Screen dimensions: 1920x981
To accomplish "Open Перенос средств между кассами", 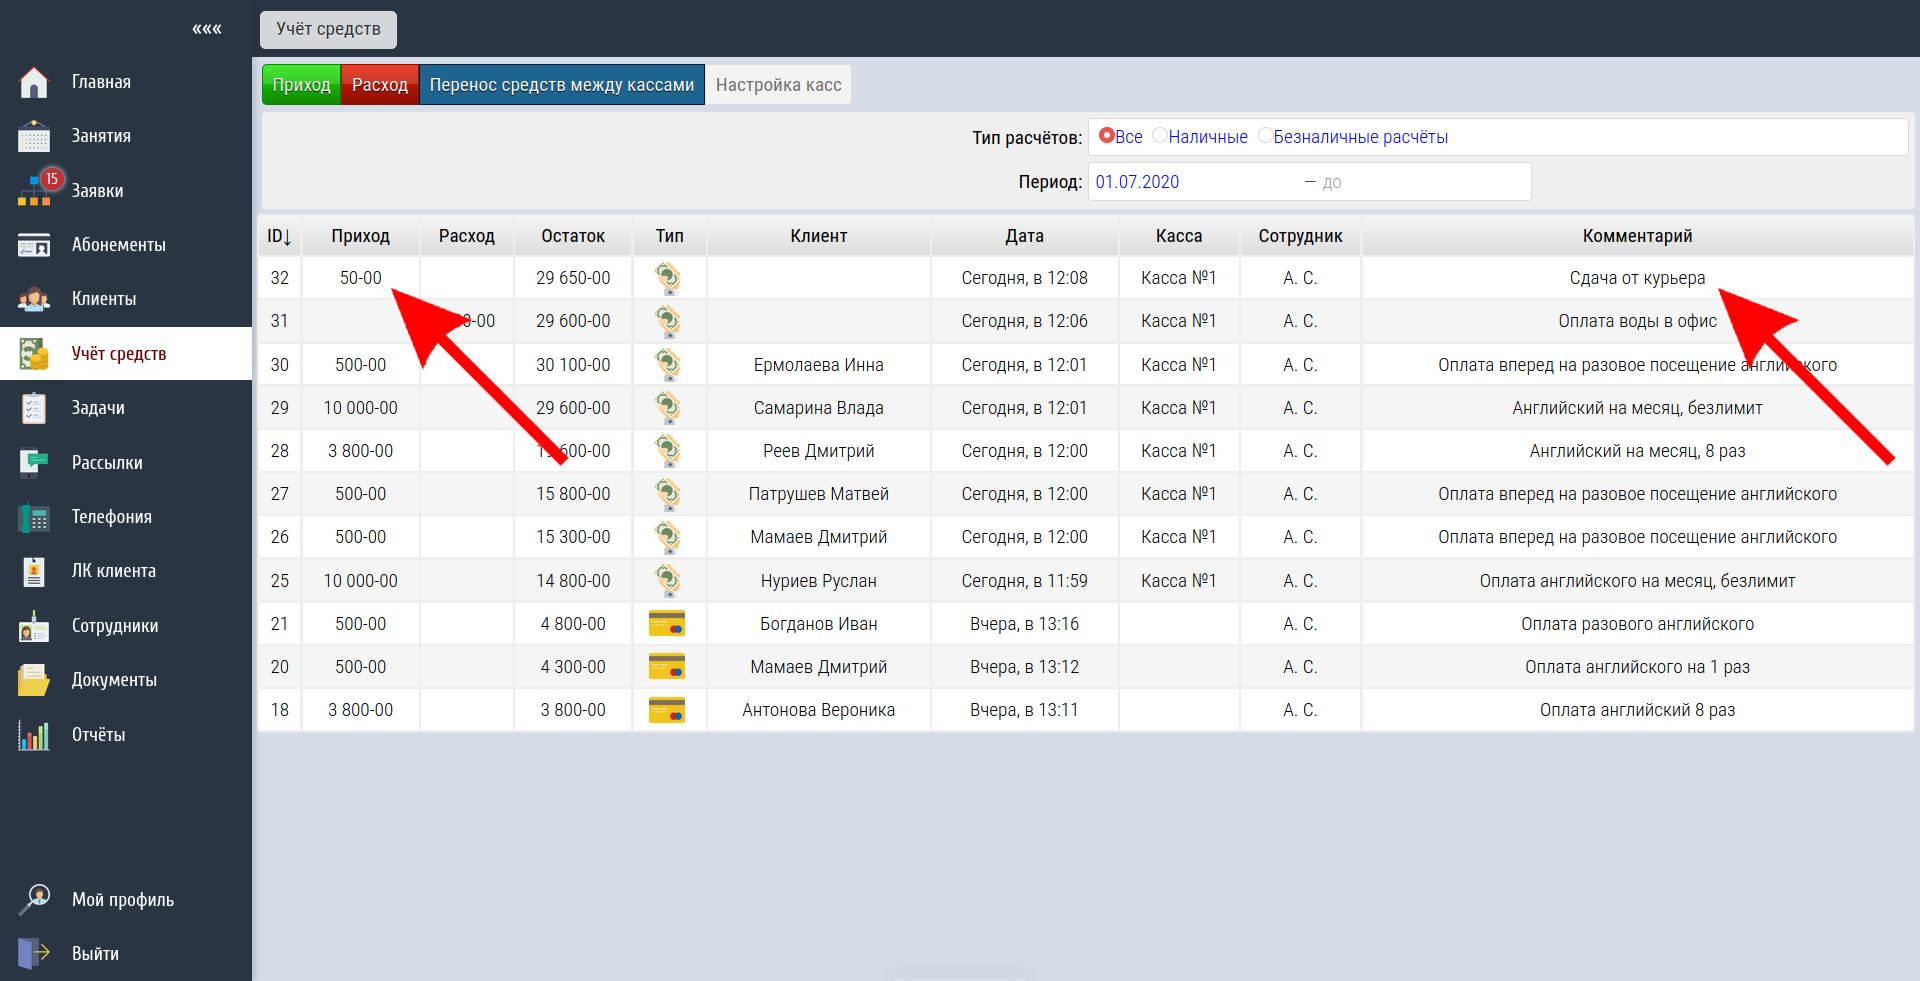I will point(562,85).
